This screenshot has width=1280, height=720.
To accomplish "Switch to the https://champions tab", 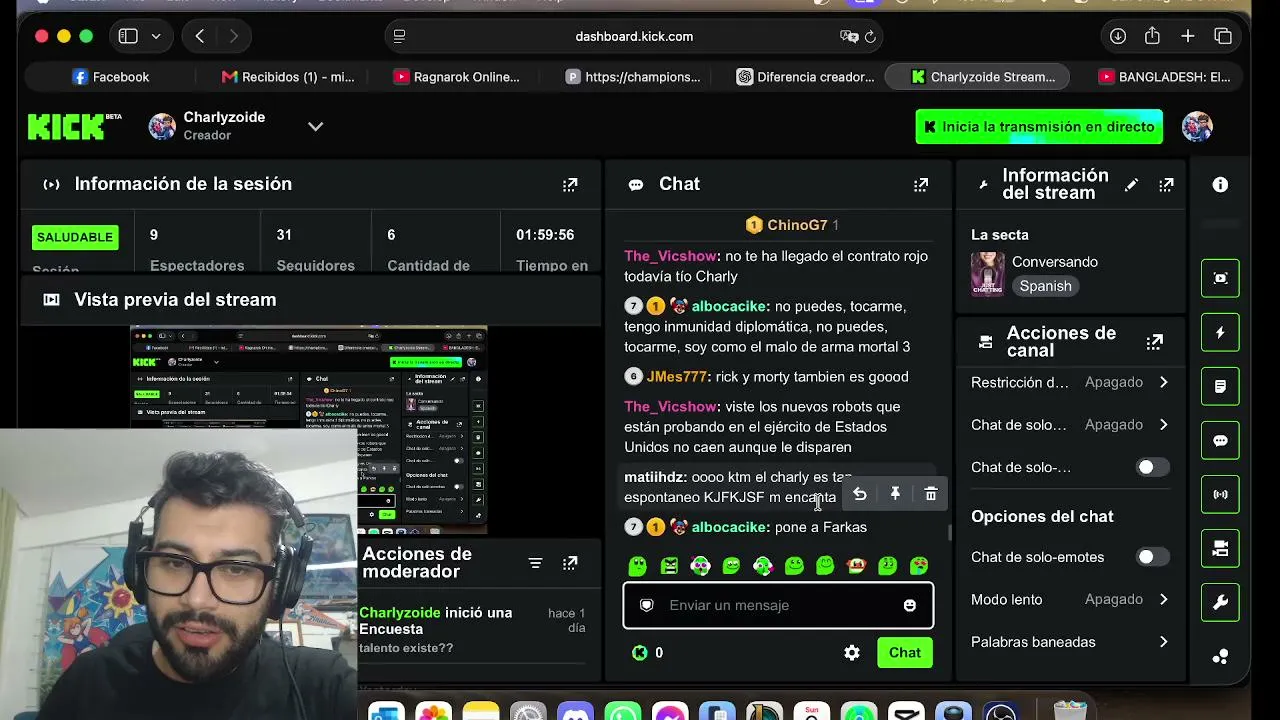I will tap(633, 77).
